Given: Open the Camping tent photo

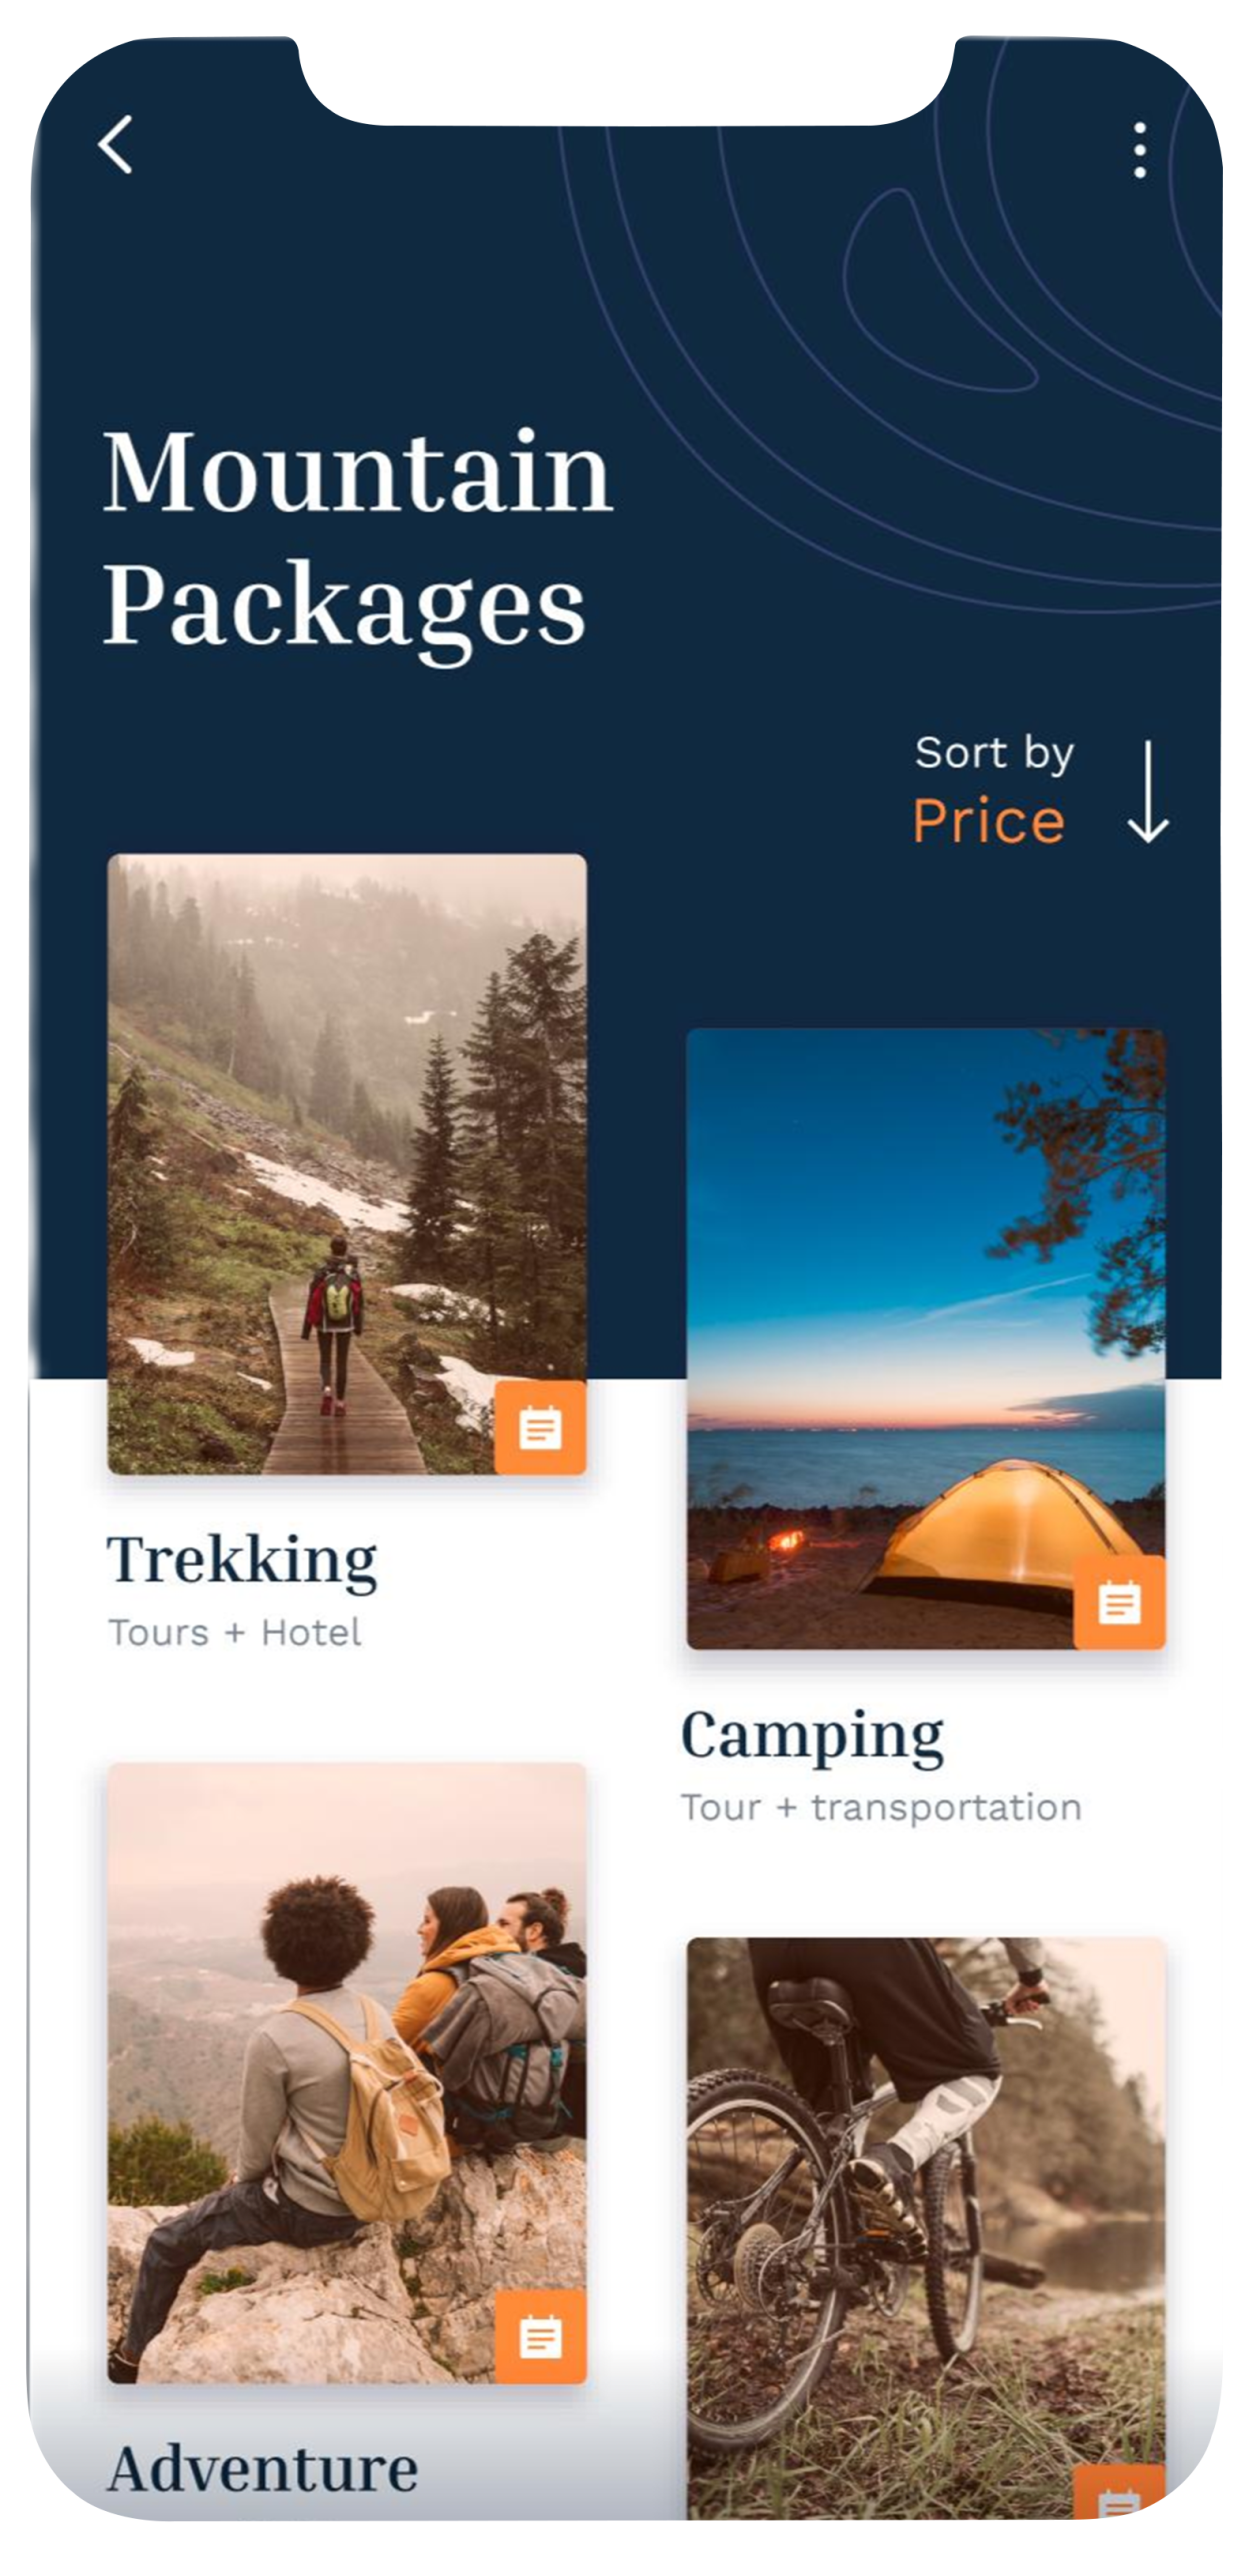Looking at the screenshot, I should pos(926,1339).
